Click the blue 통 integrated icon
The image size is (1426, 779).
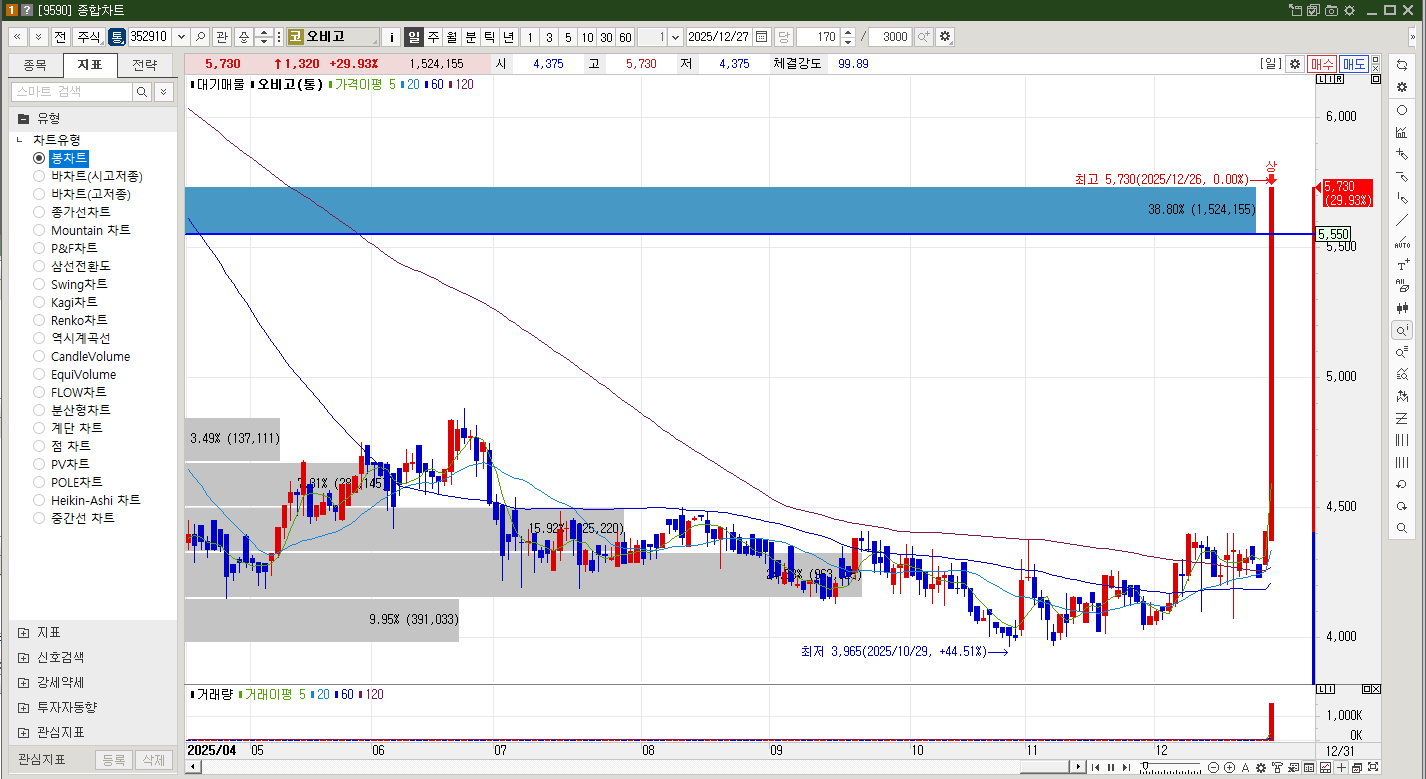[117, 37]
